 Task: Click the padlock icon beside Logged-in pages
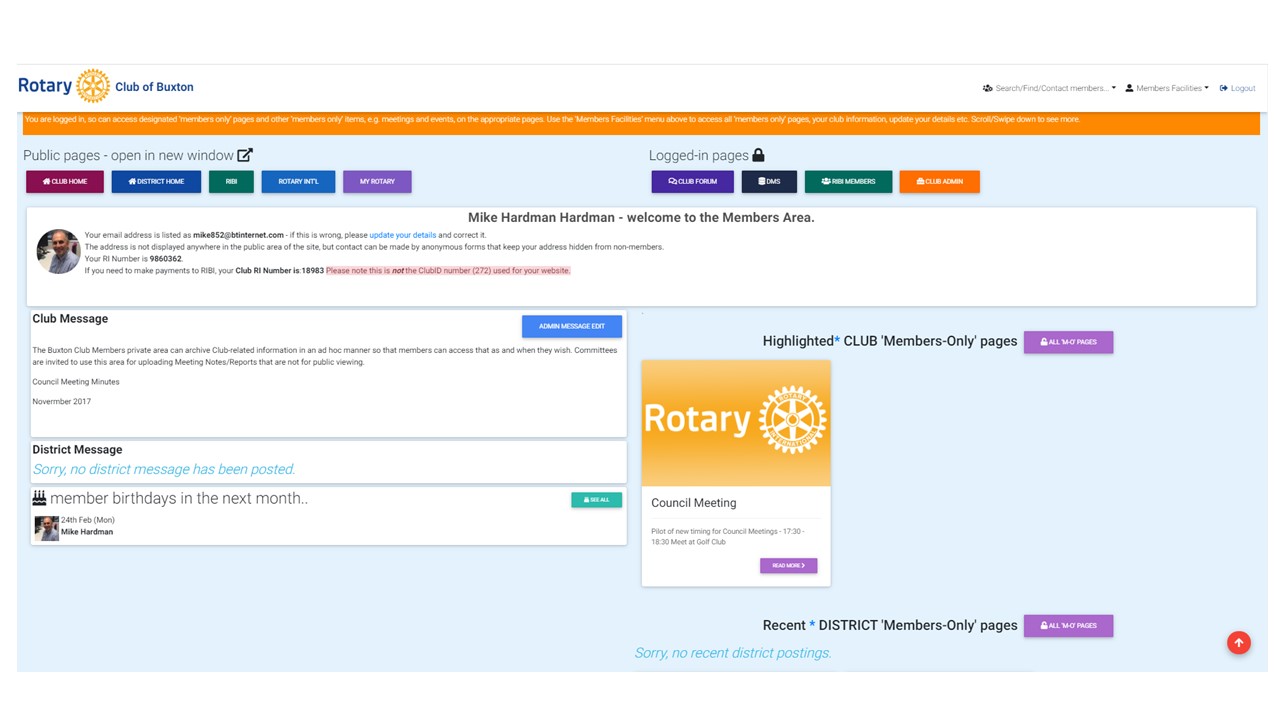pyautogui.click(x=758, y=155)
